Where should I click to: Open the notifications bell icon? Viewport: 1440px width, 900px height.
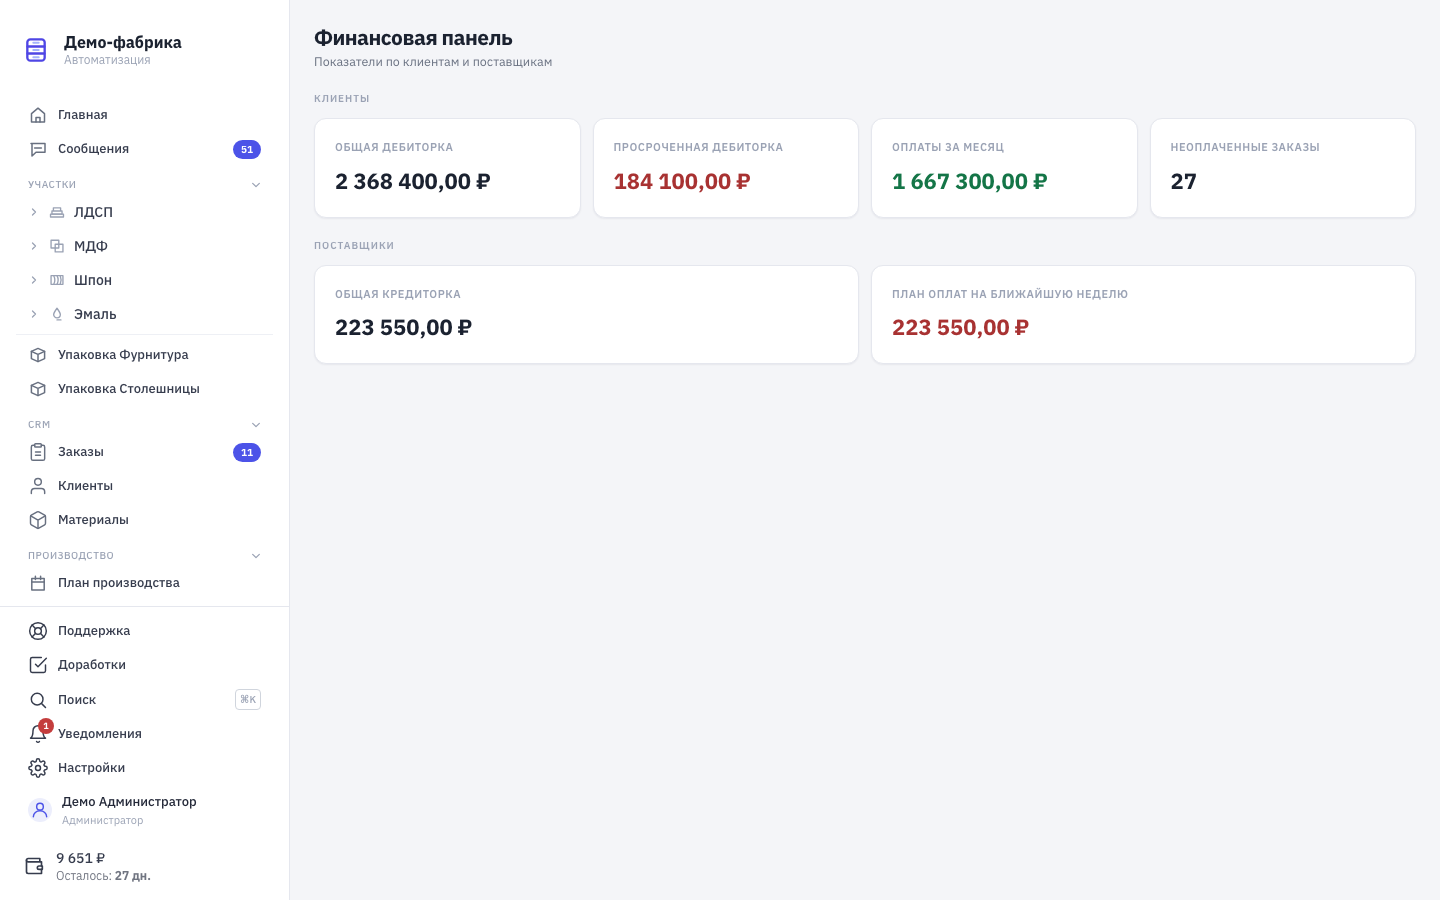click(38, 734)
